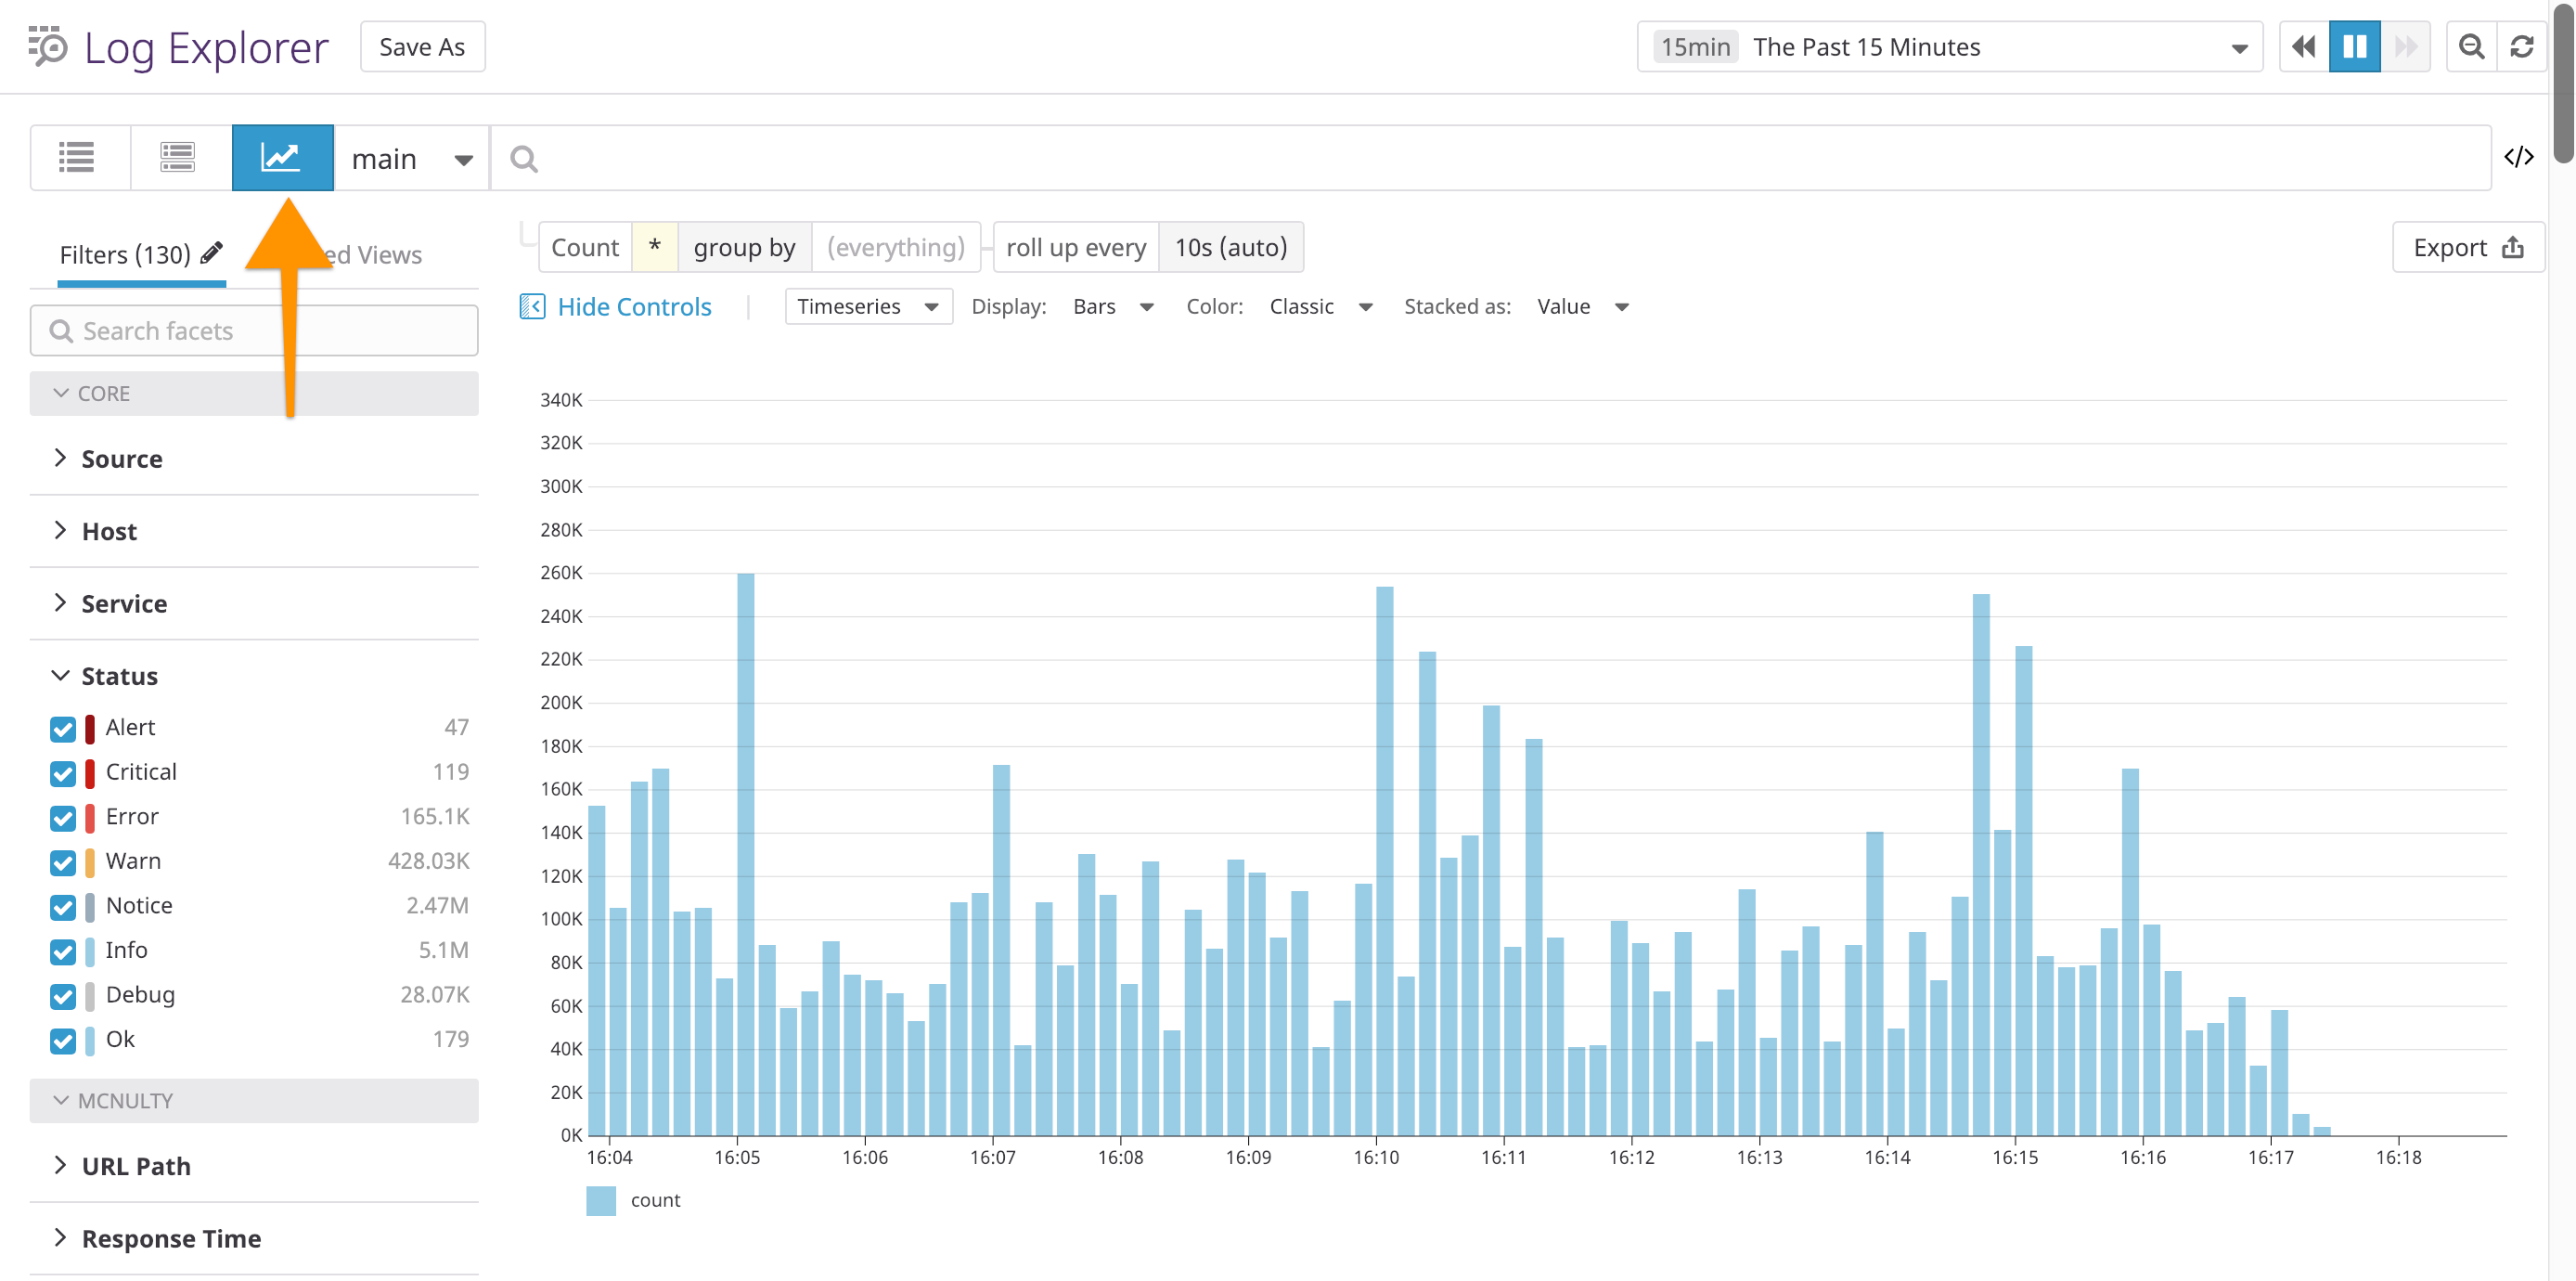Select the compact table view icon
Image resolution: width=2576 pixels, height=1281 pixels.
[x=178, y=158]
